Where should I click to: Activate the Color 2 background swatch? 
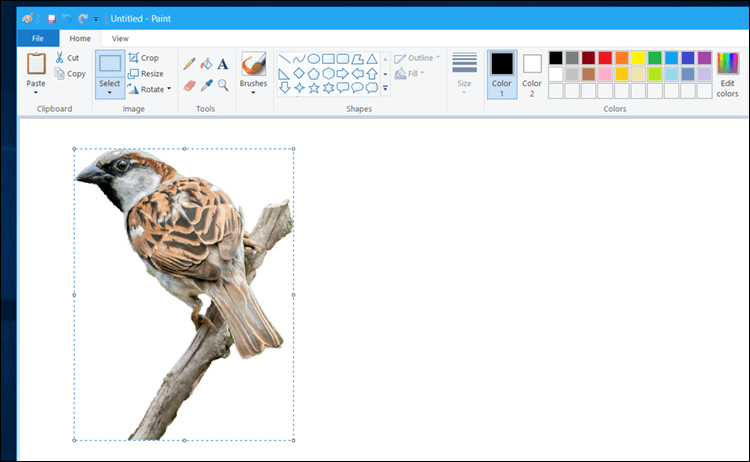pos(532,74)
